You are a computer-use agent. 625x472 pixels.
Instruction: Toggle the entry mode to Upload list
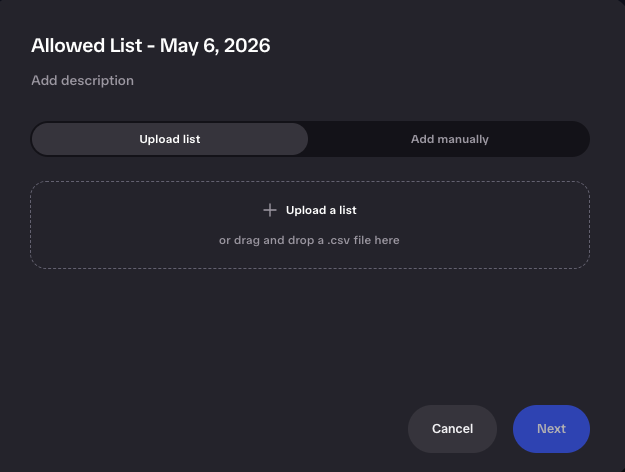pos(170,139)
